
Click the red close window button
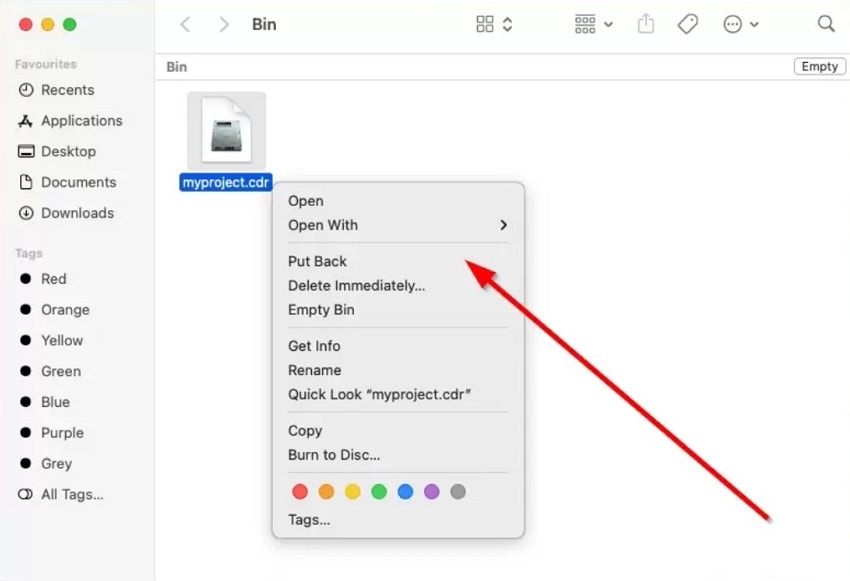coord(25,24)
